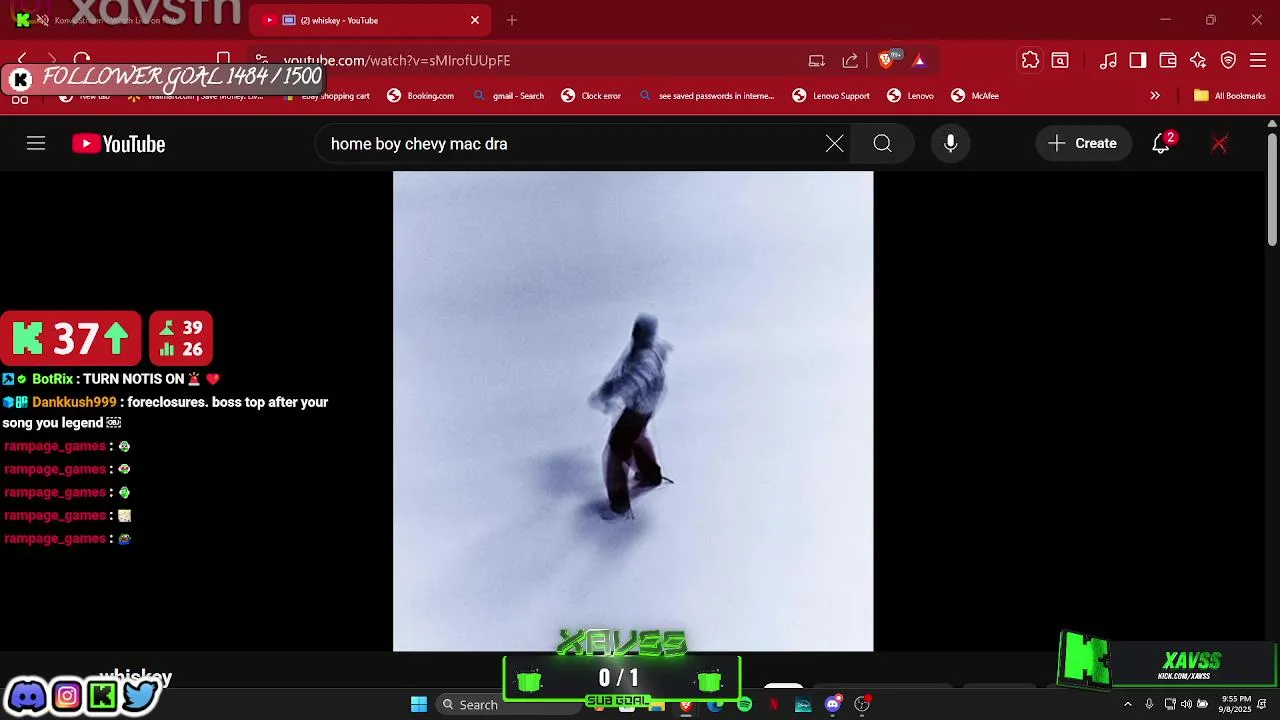Screen dimensions: 1280x720
Task: Open Discord from the taskbar
Action: coord(833,705)
